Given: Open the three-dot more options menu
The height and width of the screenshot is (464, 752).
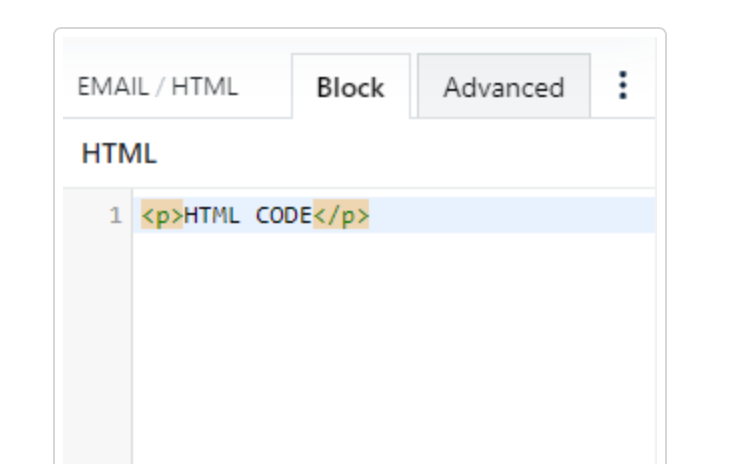Looking at the screenshot, I should [x=623, y=86].
